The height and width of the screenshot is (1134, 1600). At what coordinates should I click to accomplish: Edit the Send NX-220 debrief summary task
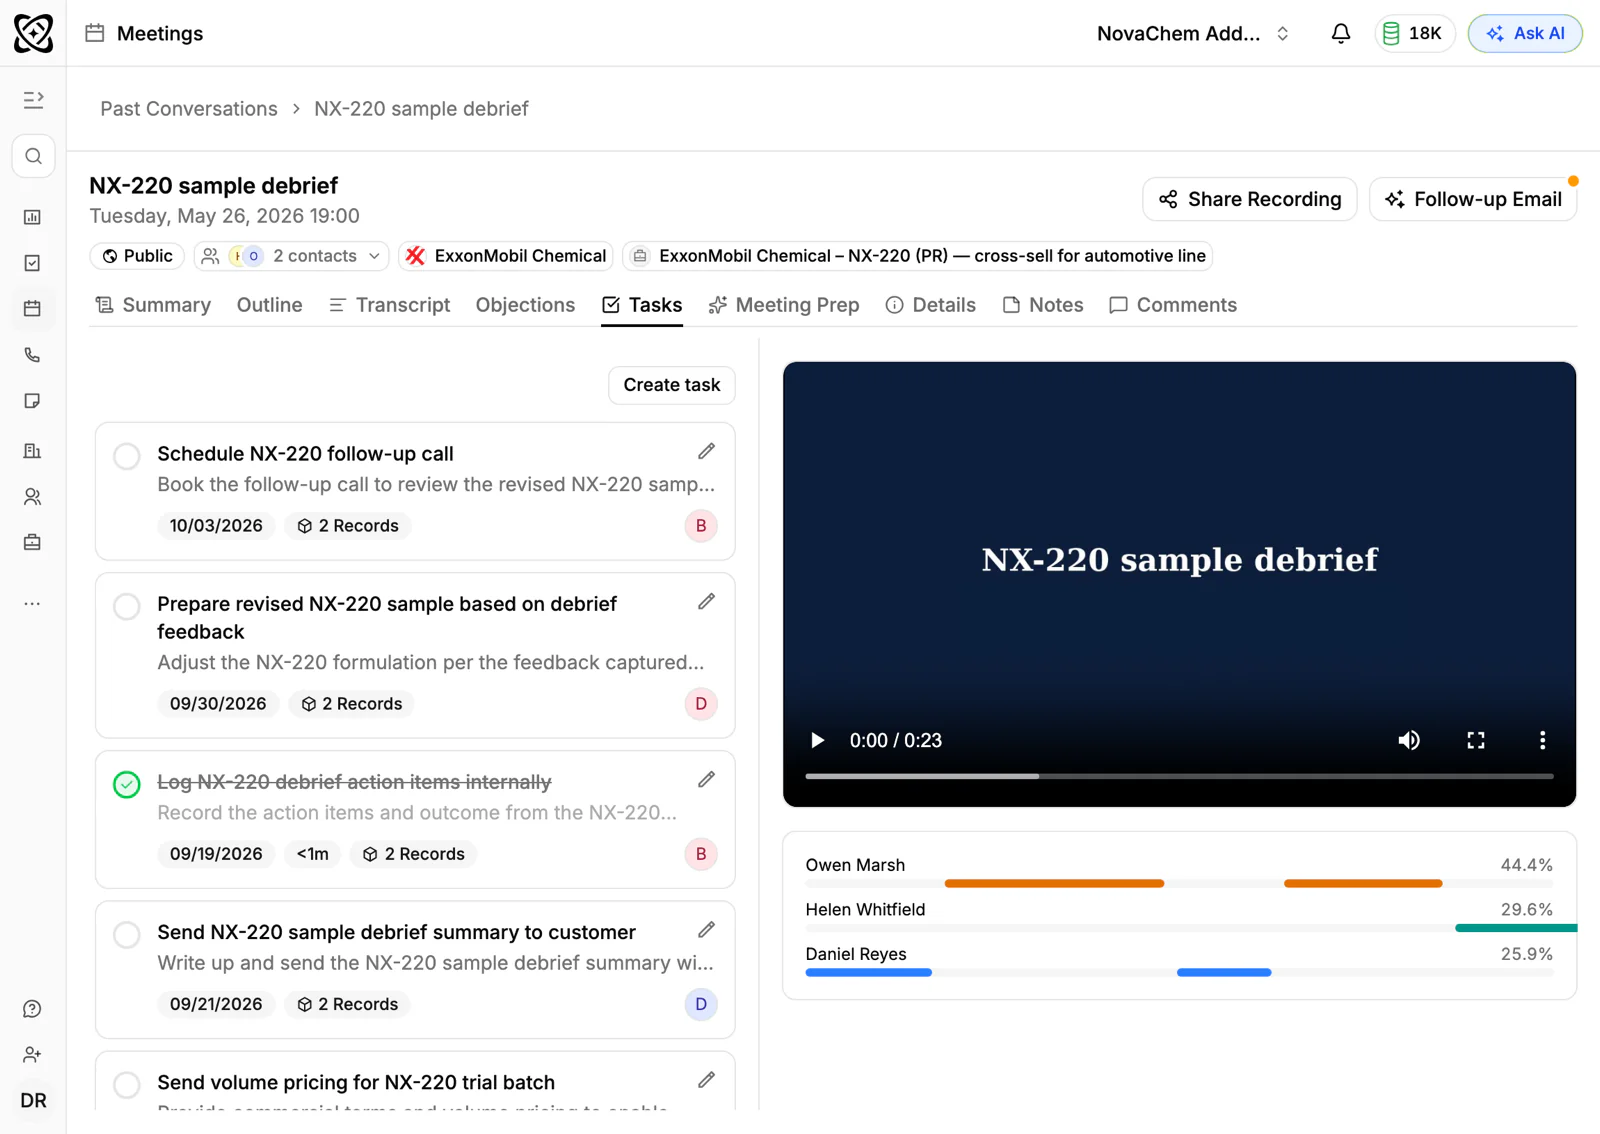coord(707,930)
